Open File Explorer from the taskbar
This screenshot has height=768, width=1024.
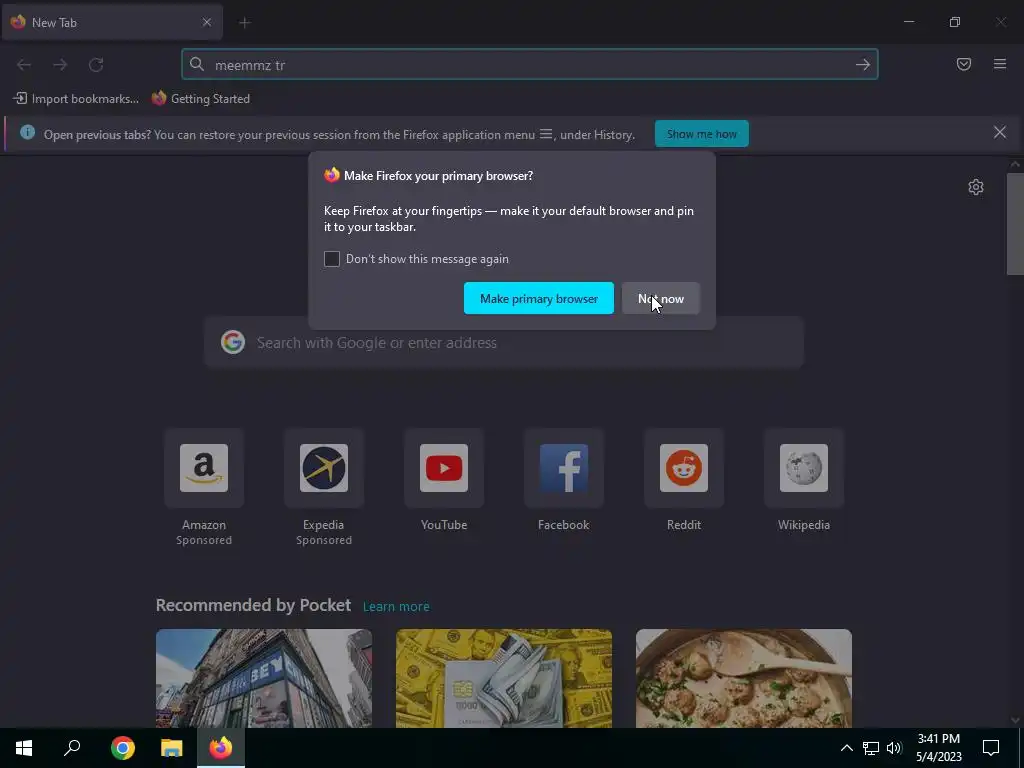[x=172, y=748]
